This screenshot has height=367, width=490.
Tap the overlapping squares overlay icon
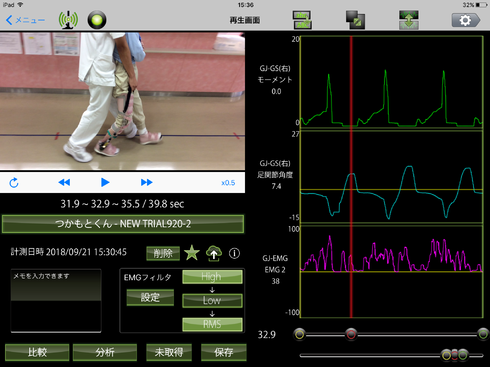click(x=355, y=20)
